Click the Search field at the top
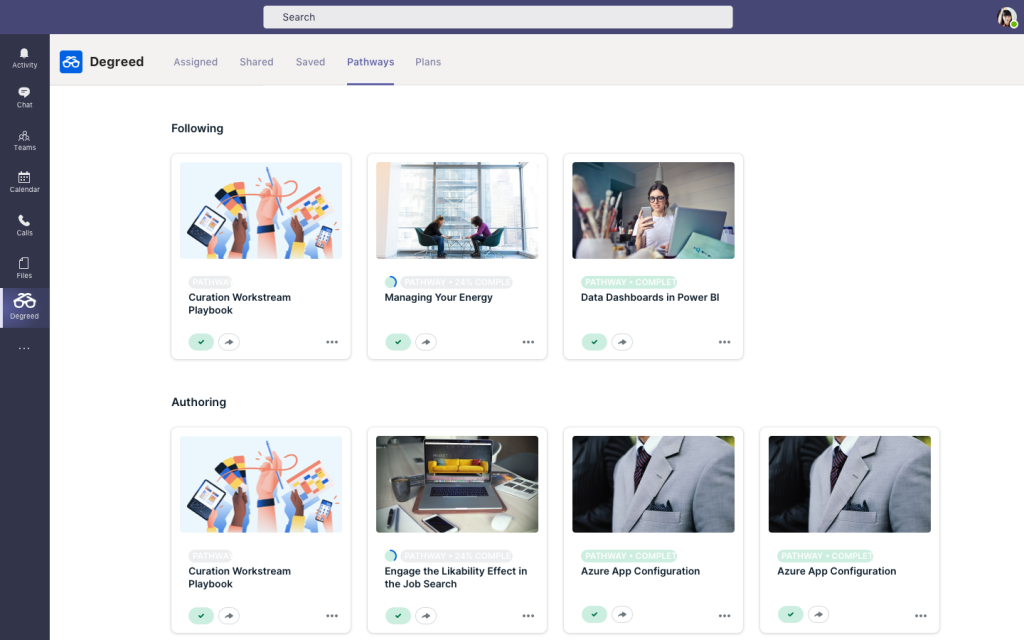The width and height of the screenshot is (1024, 640). pos(498,17)
